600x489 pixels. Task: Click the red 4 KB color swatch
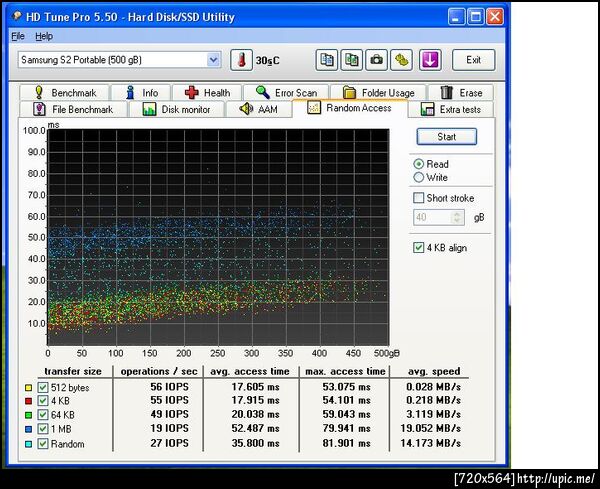[x=28, y=401]
